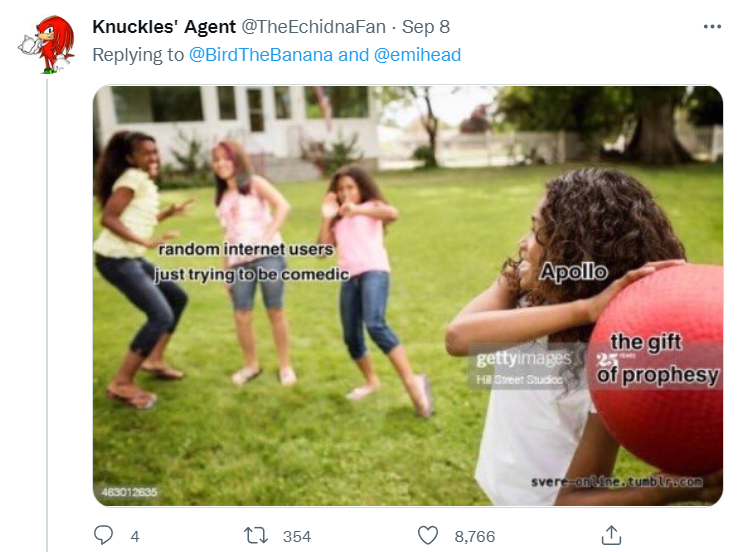Click the 8,766 likes count
The width and height of the screenshot is (745, 552).
pyautogui.click(x=475, y=536)
